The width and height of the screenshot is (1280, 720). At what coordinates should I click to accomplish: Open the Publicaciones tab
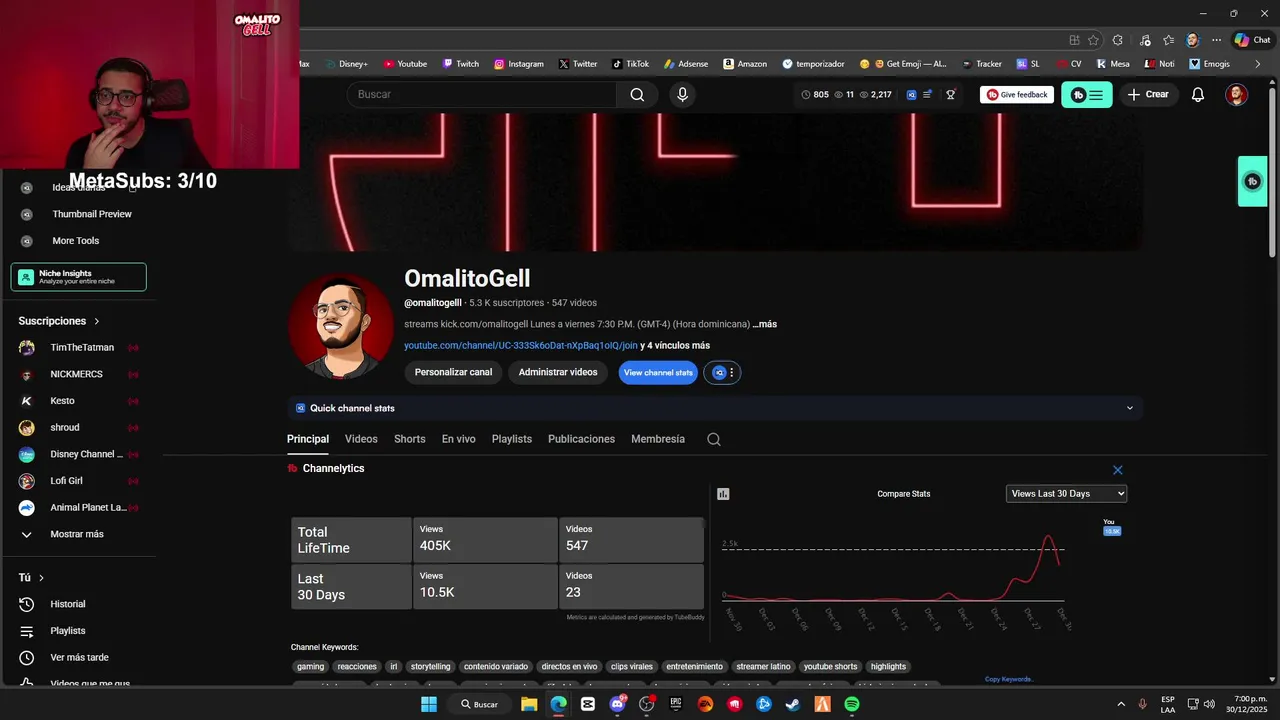click(581, 439)
